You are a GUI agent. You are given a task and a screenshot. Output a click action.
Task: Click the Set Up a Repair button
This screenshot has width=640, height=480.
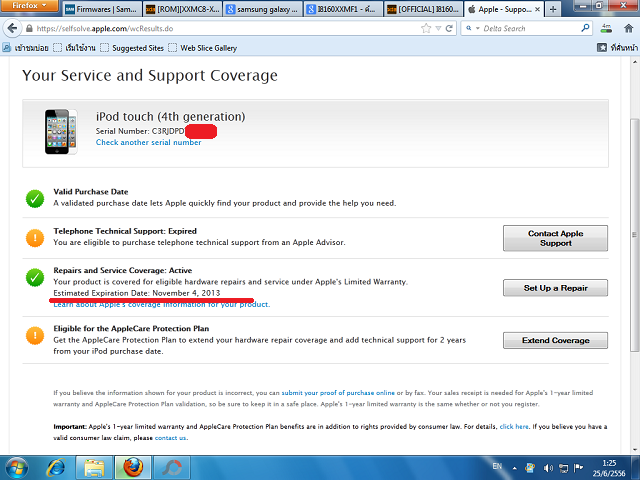pos(555,288)
